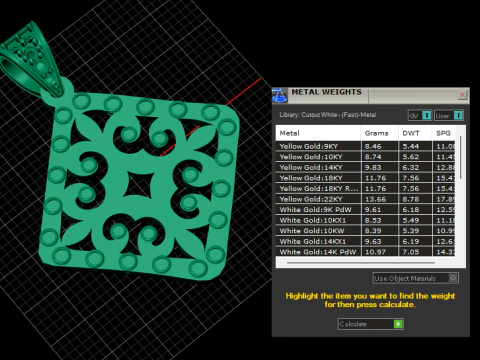Toggle the GV switch
This screenshot has height=360, width=480.
(420, 115)
